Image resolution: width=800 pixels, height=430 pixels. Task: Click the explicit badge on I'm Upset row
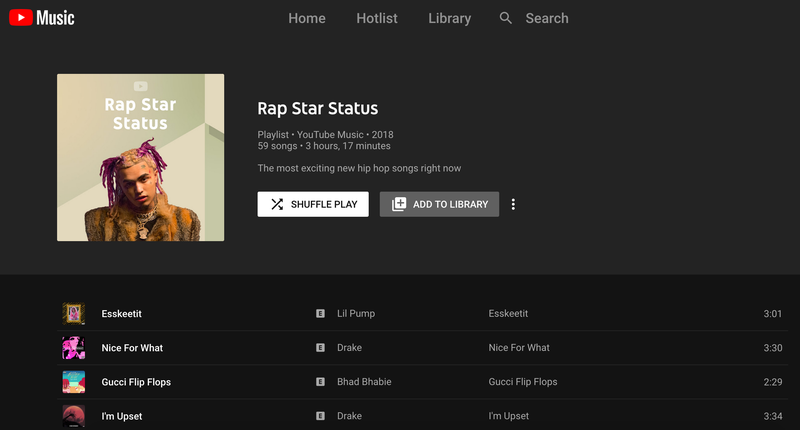click(x=320, y=416)
